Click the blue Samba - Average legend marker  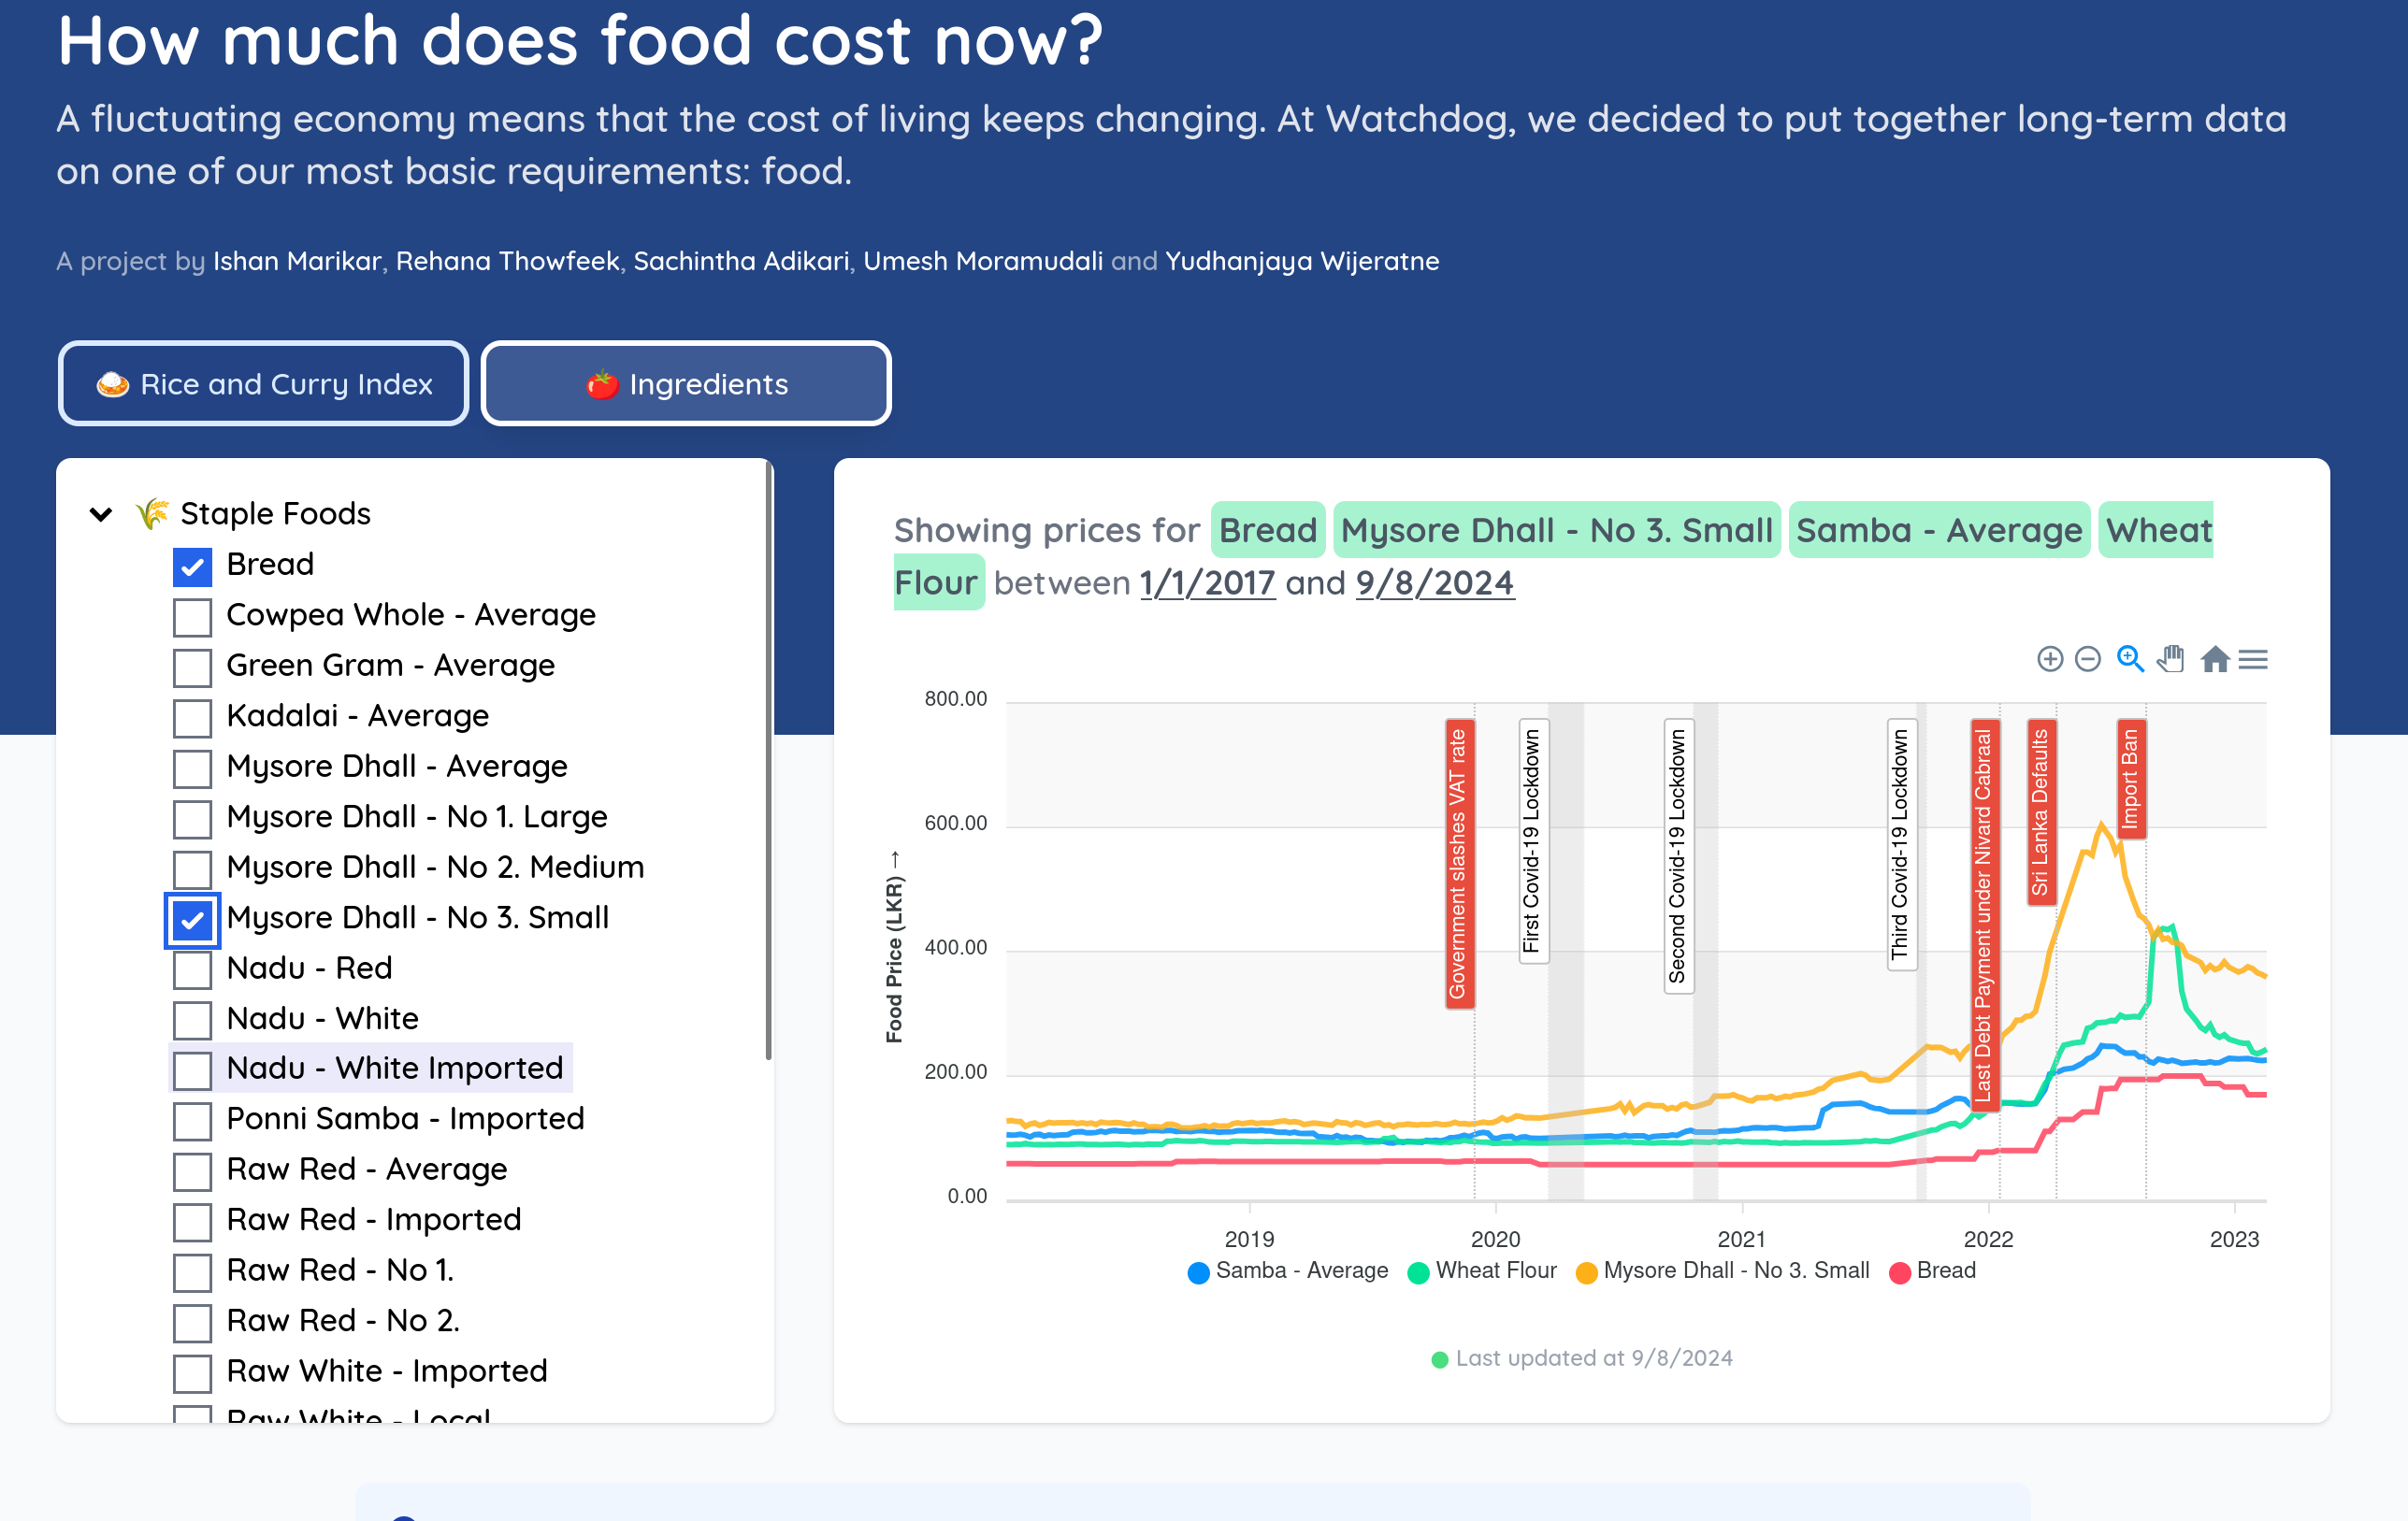pyautogui.click(x=1198, y=1272)
